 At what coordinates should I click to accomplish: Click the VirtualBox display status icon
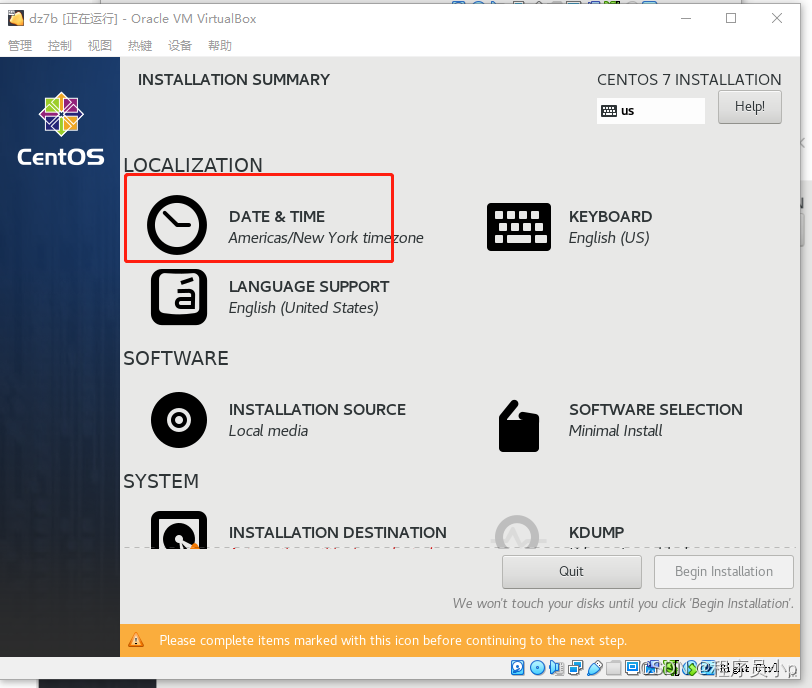point(632,668)
